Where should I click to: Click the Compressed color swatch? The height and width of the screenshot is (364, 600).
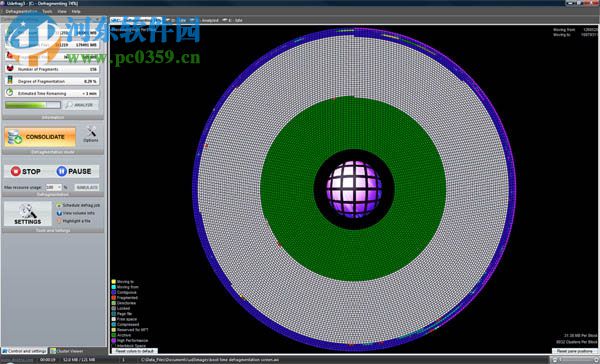tap(114, 324)
